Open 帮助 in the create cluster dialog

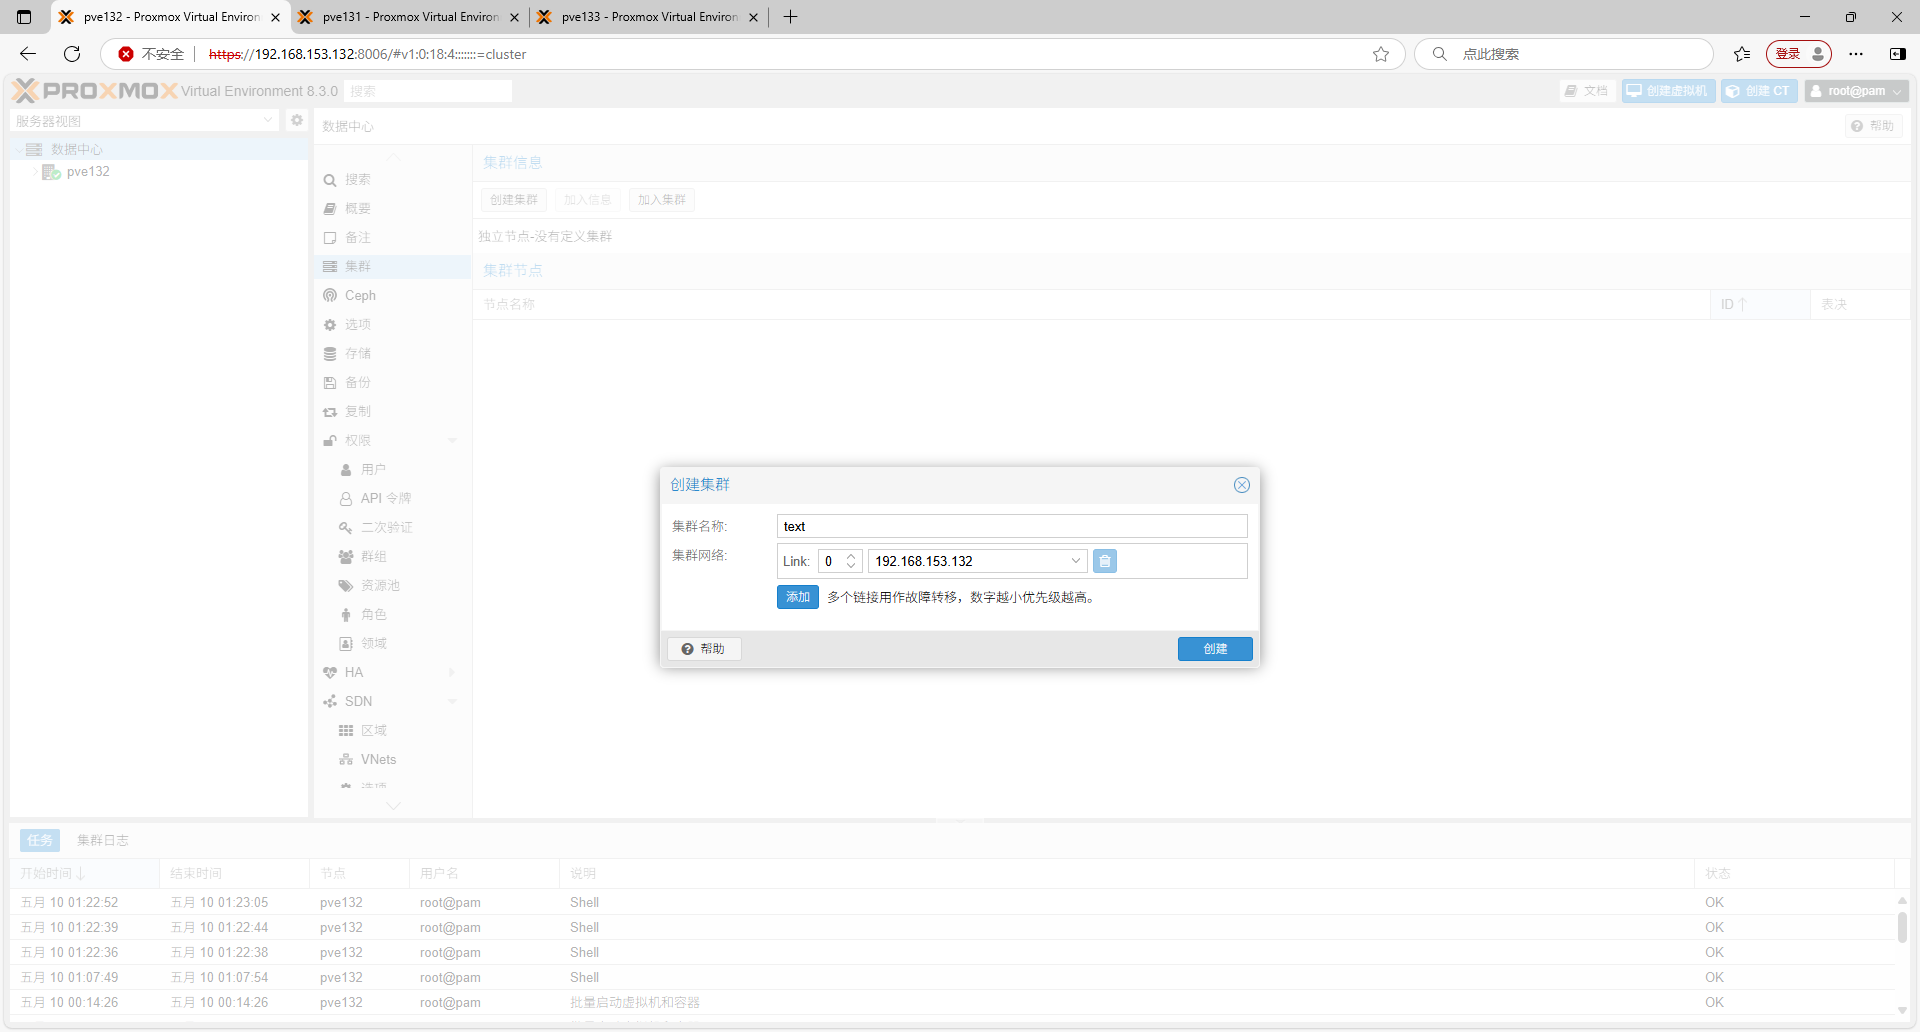click(x=704, y=649)
